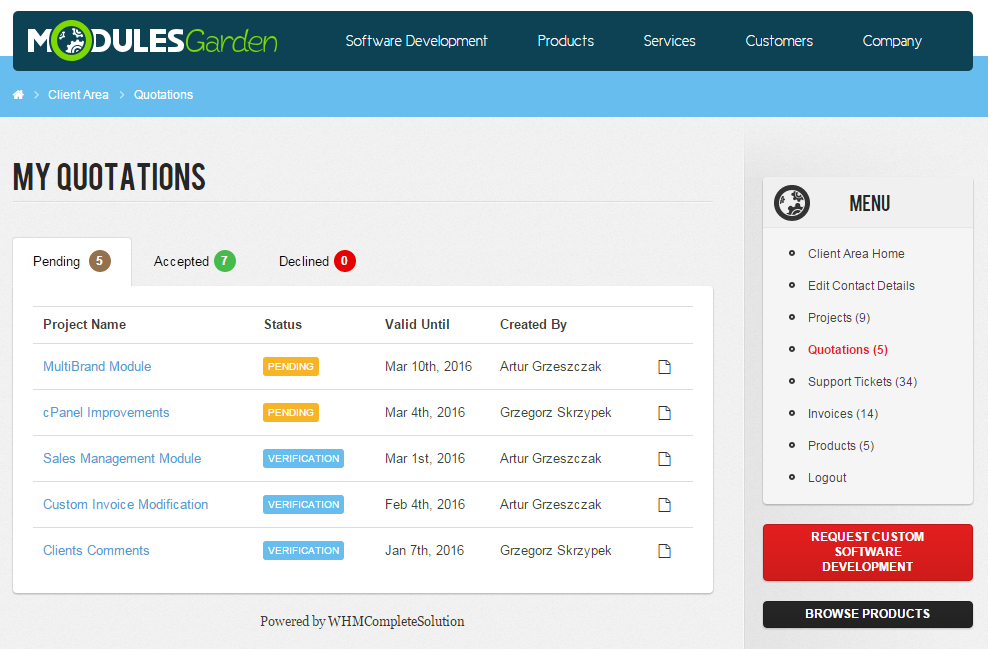Click the date Mar 10th, 2016
The image size is (988, 649).
428,367
